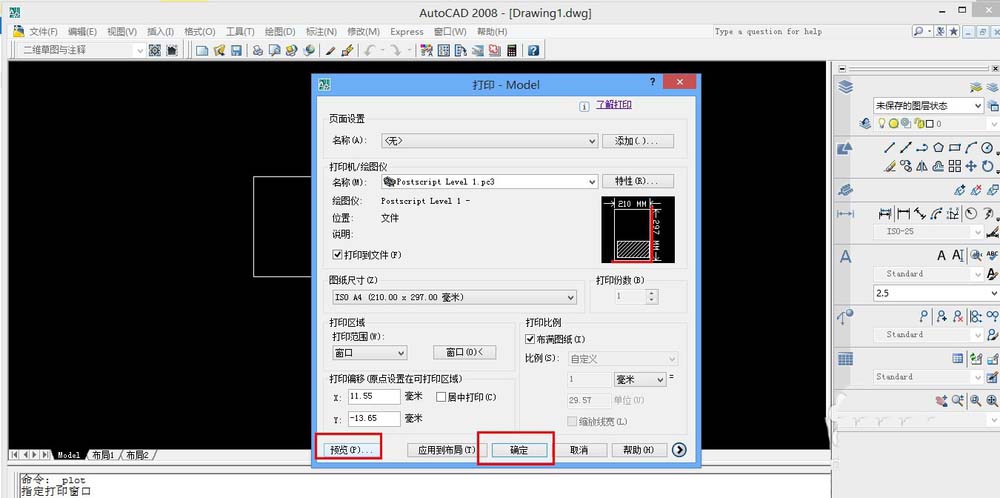Click the 确定 button
Screen dimensions: 1000x498
coord(519,450)
